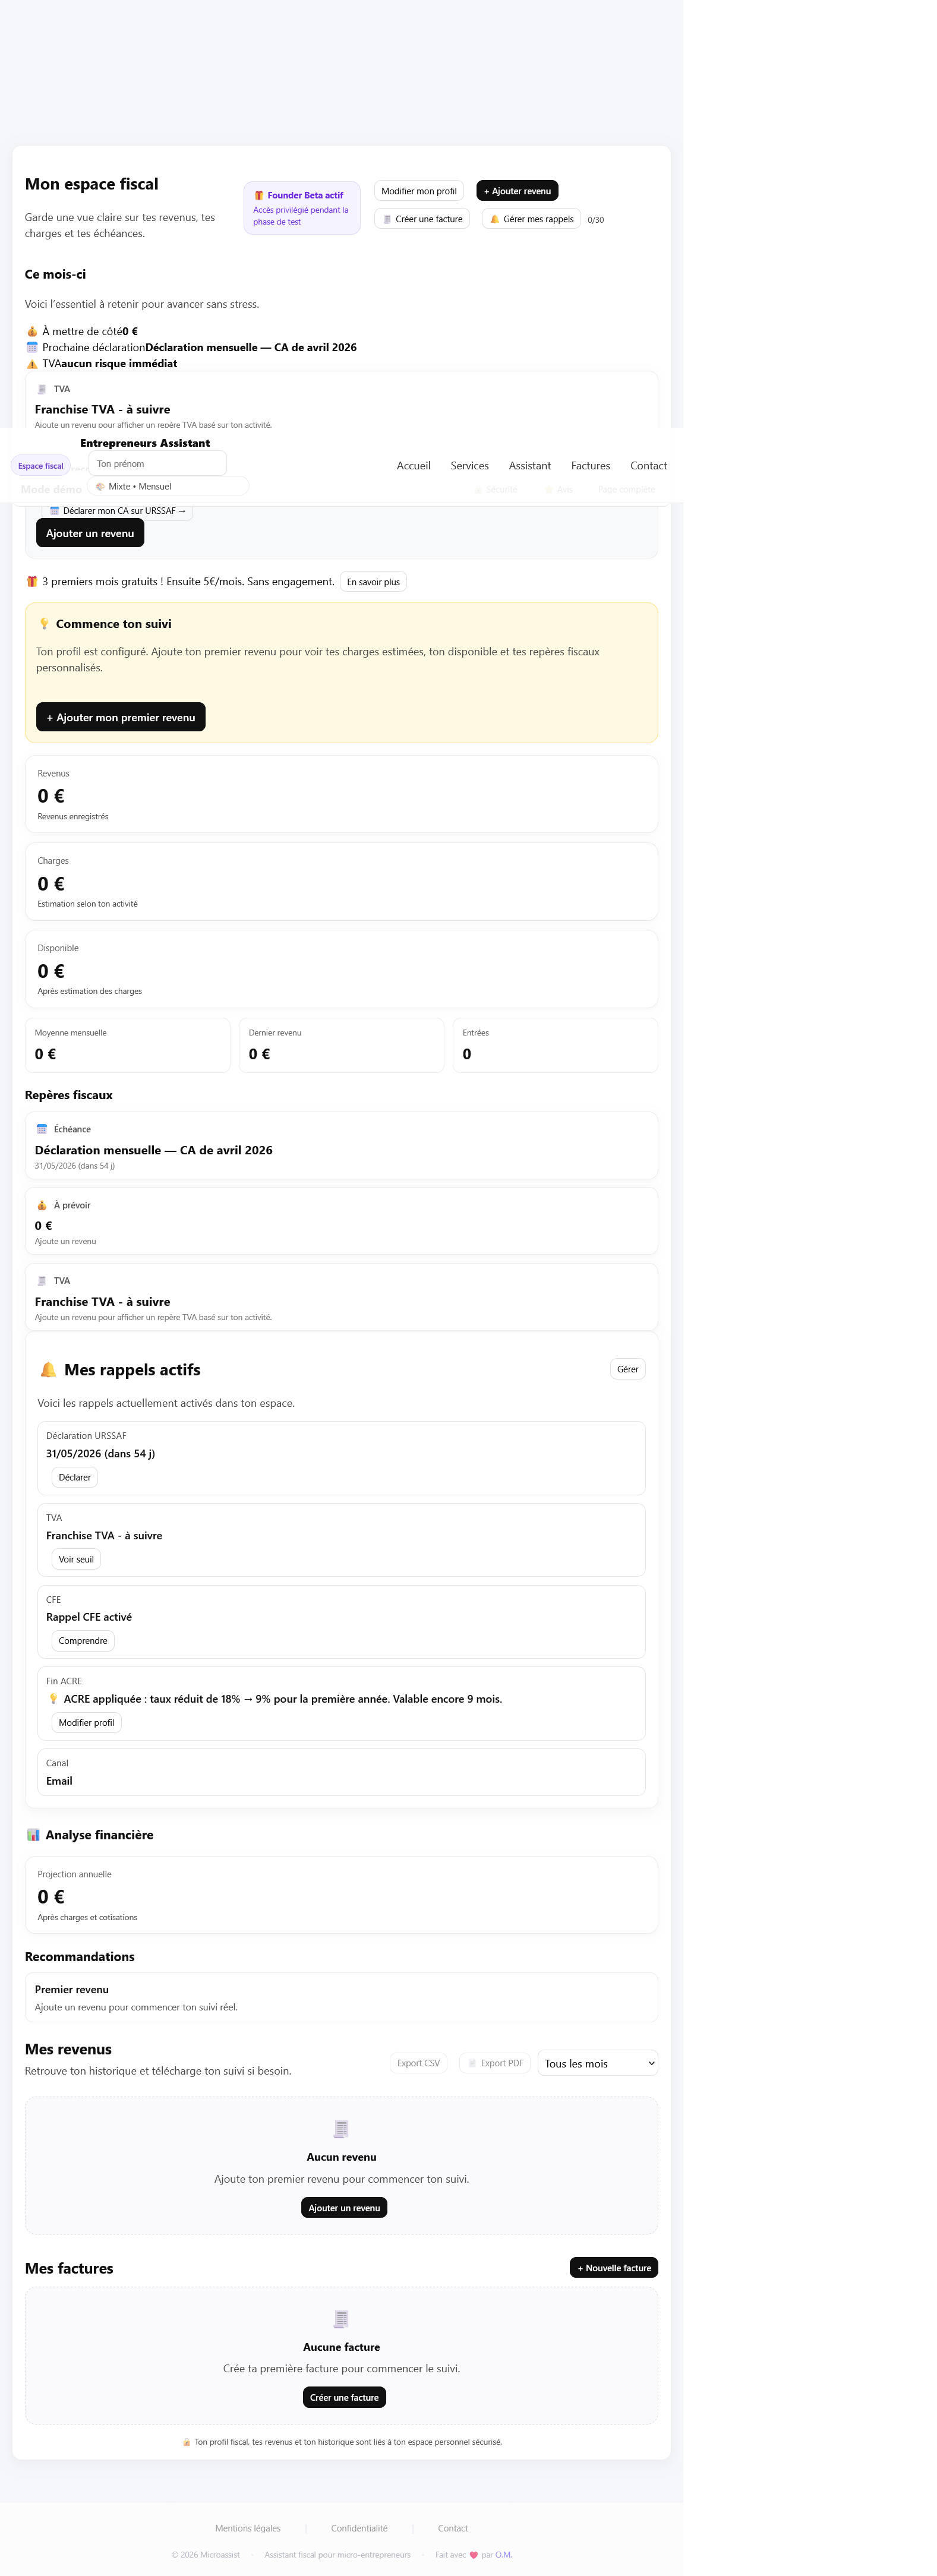This screenshot has width=937, height=2576.
Task: Click the document icon on the Export PDF button
Action: click(472, 2063)
